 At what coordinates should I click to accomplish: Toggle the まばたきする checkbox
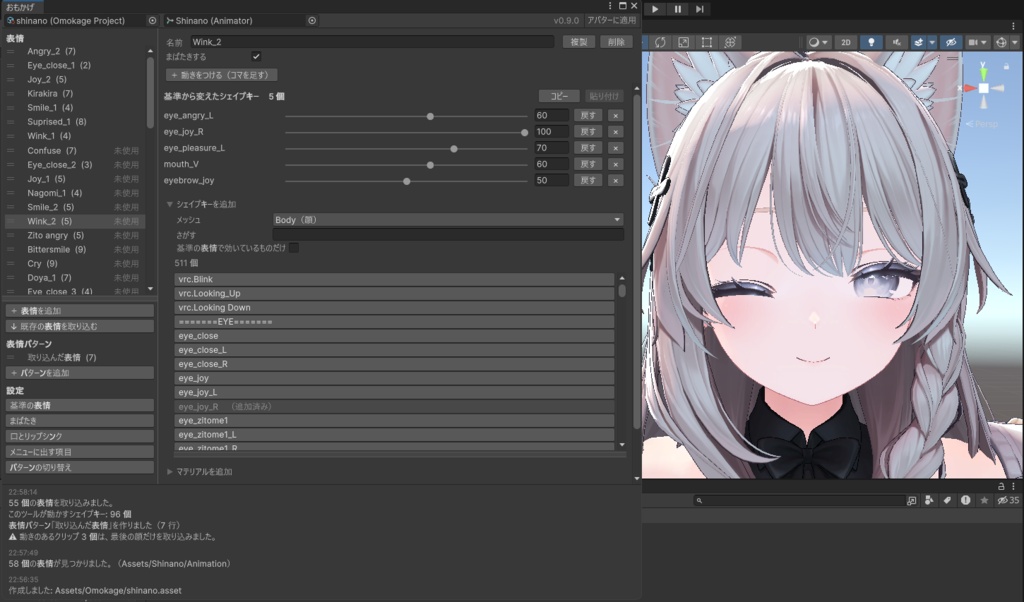point(256,57)
